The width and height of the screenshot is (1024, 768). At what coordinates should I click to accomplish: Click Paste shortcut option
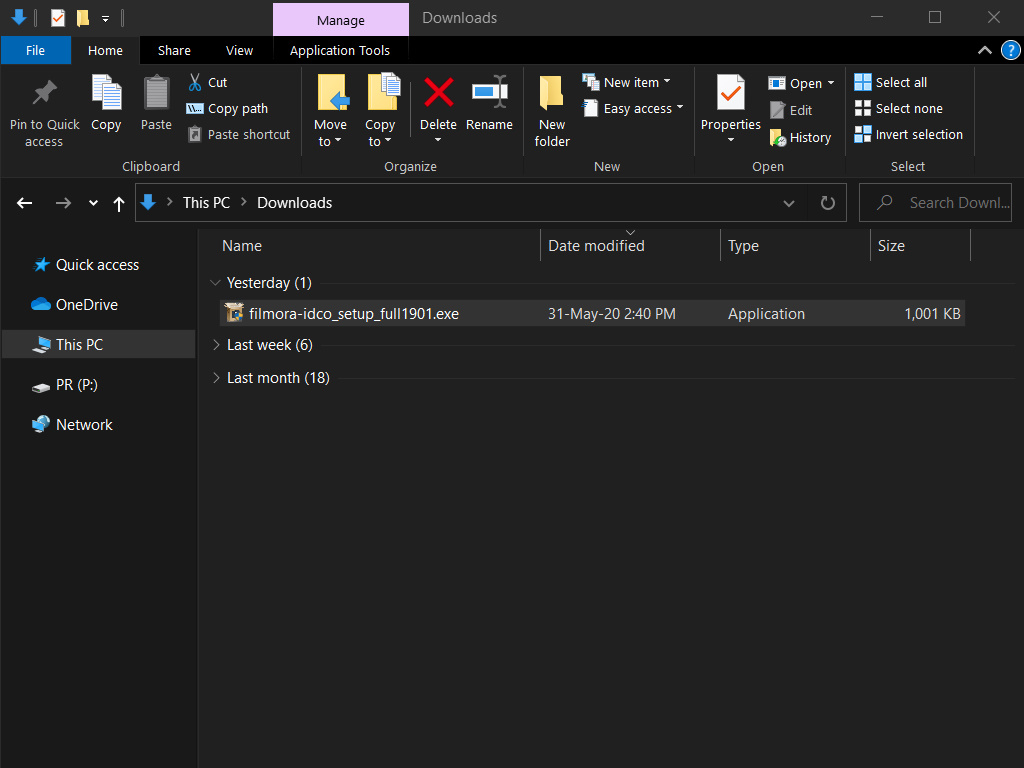pos(238,135)
